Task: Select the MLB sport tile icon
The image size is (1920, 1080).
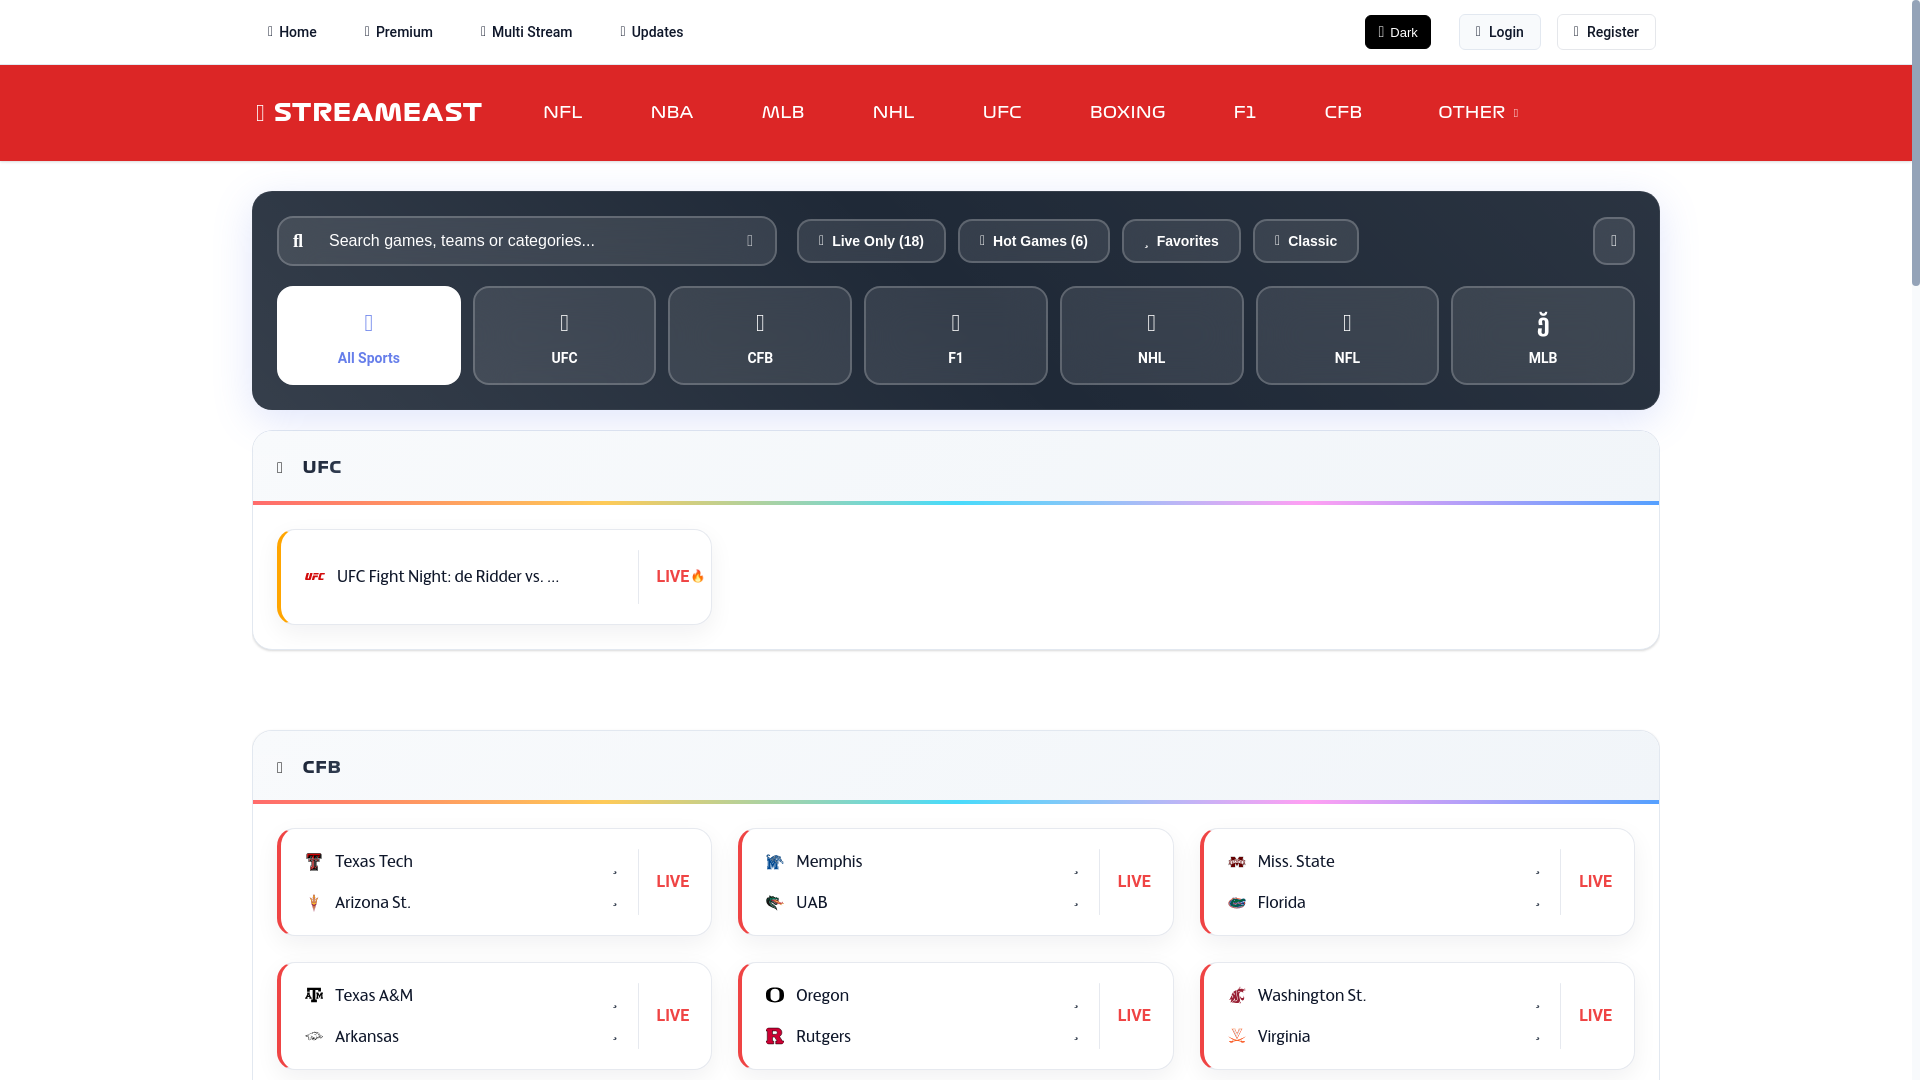Action: tap(1542, 324)
